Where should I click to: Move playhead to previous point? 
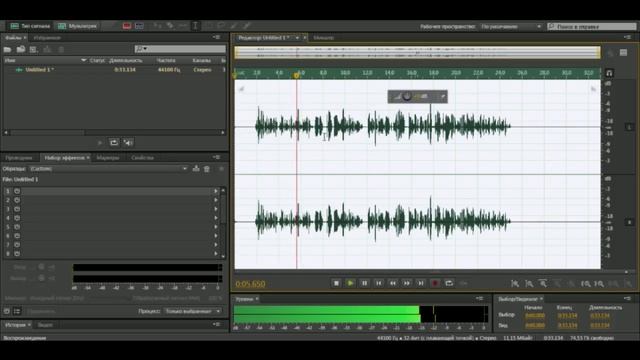click(x=379, y=283)
